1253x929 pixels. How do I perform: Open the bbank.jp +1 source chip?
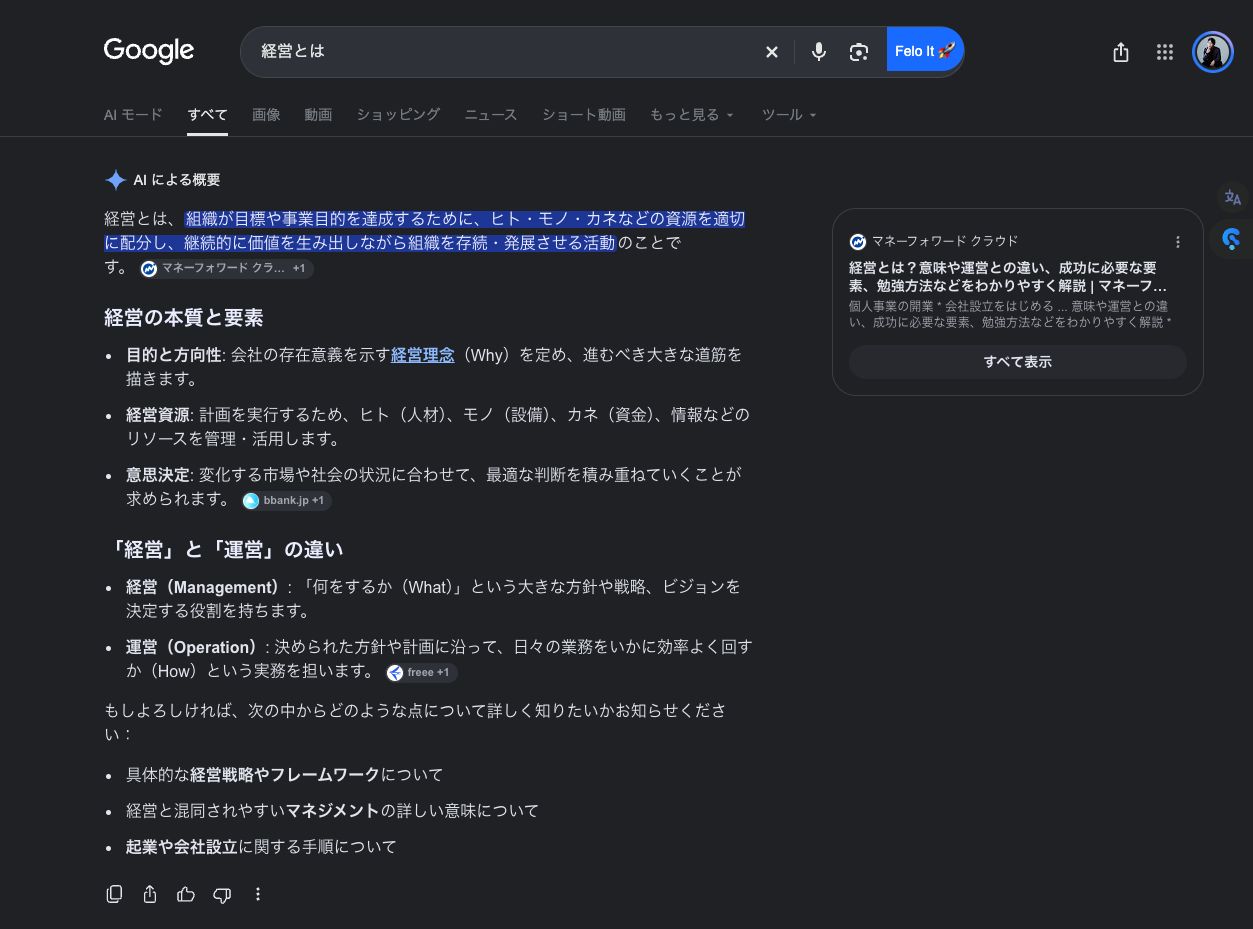click(x=286, y=500)
